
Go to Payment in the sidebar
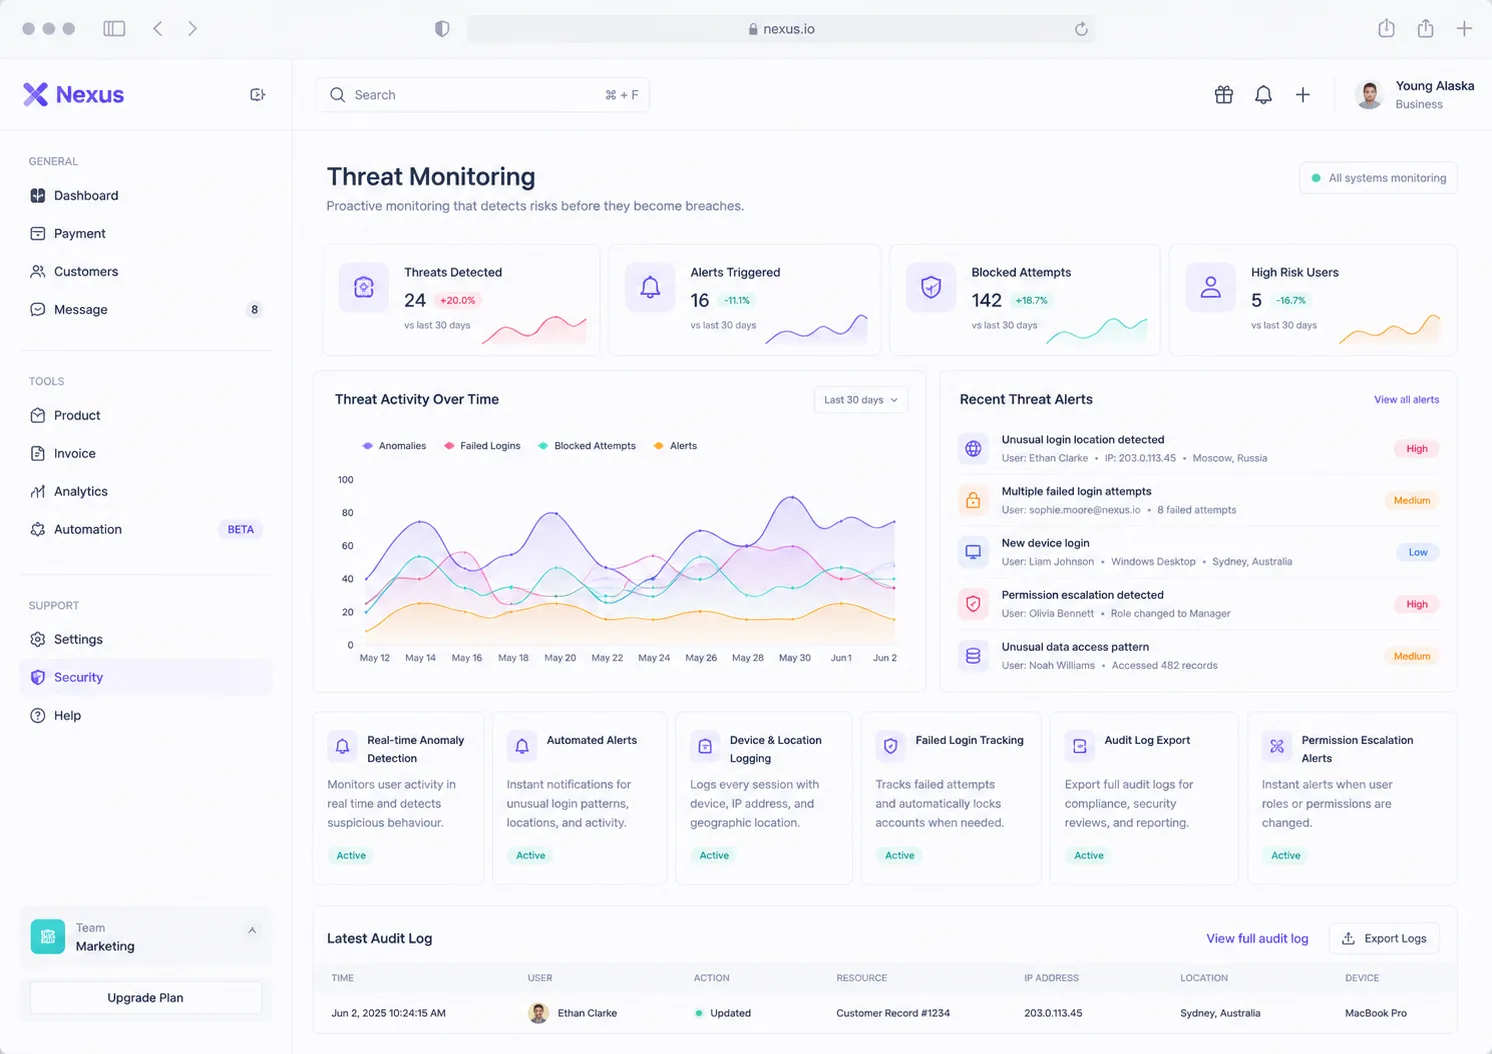(146, 233)
